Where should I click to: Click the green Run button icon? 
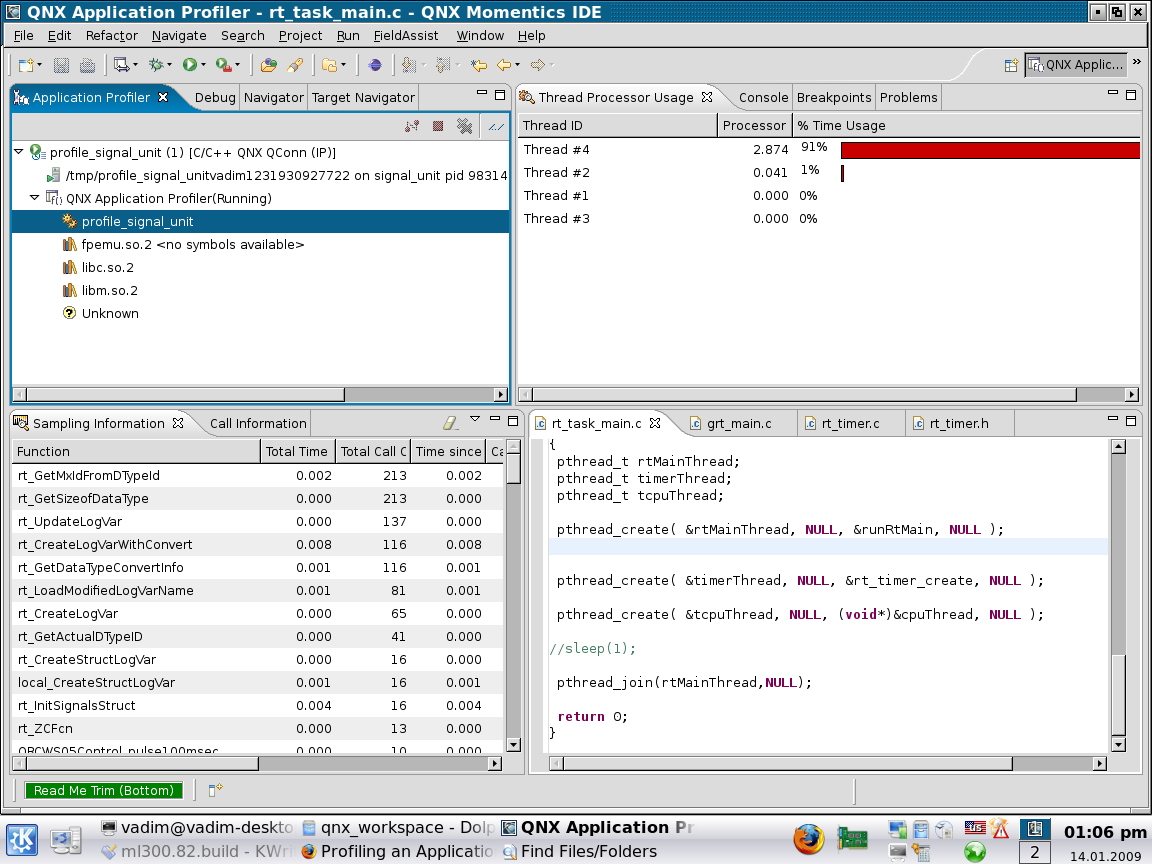coord(189,65)
